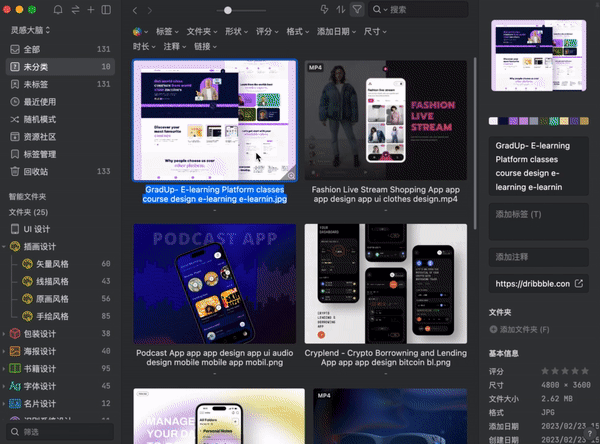
Task: Select the Fashion Live Stream video thumbnail
Action: tap(386, 120)
